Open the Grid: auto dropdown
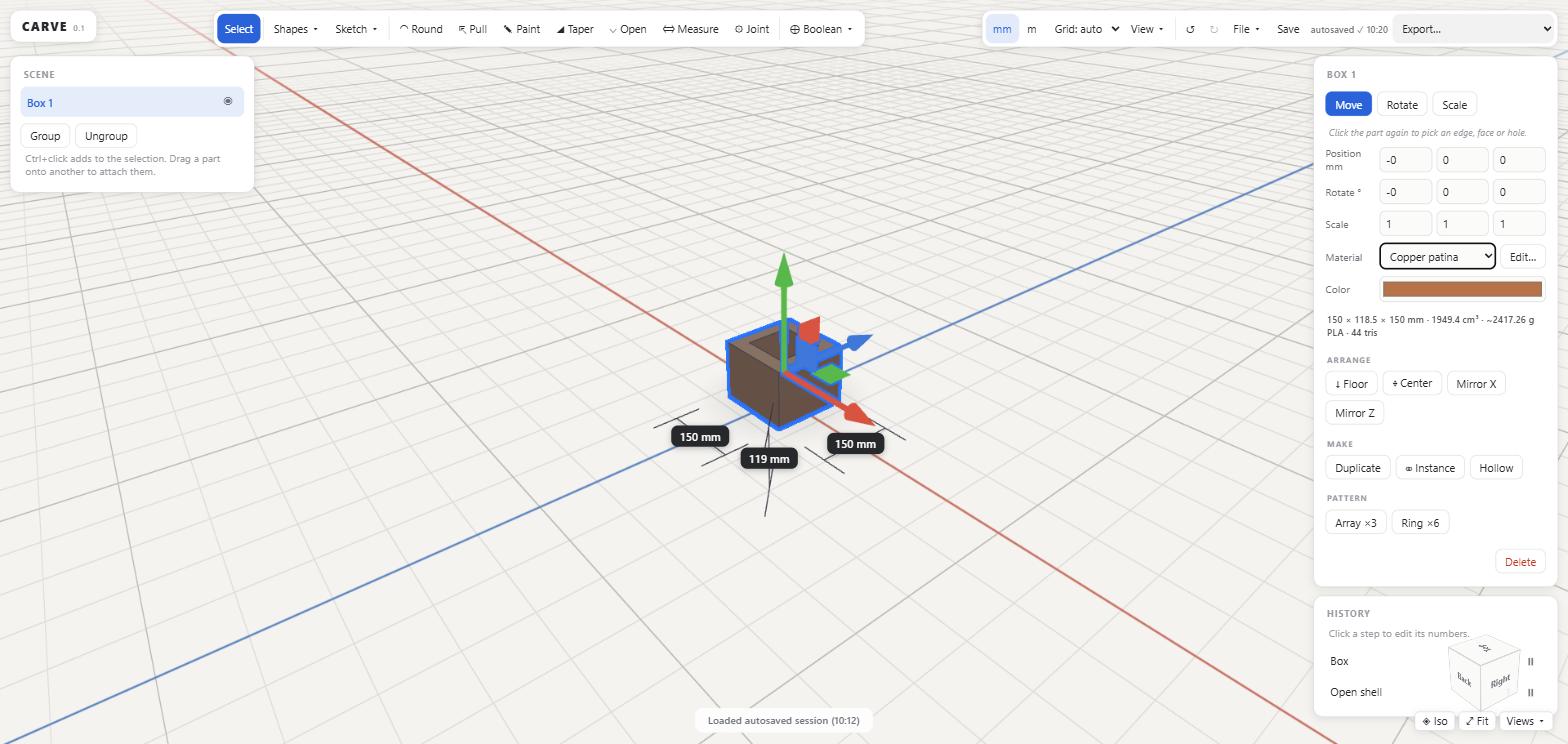This screenshot has height=744, width=1568. click(1086, 29)
